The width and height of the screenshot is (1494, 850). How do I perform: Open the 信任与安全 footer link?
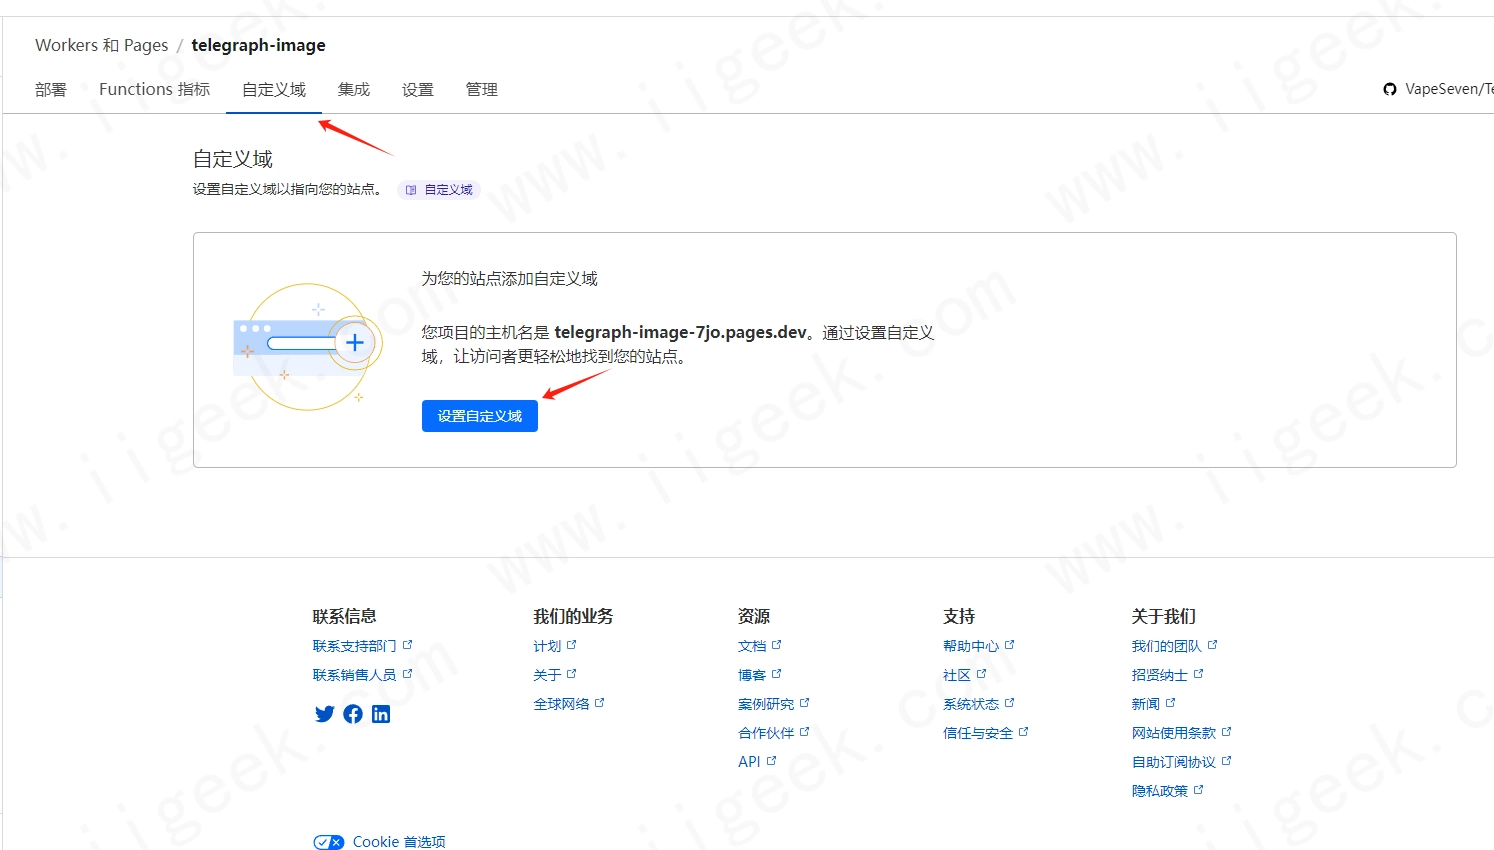click(x=986, y=733)
